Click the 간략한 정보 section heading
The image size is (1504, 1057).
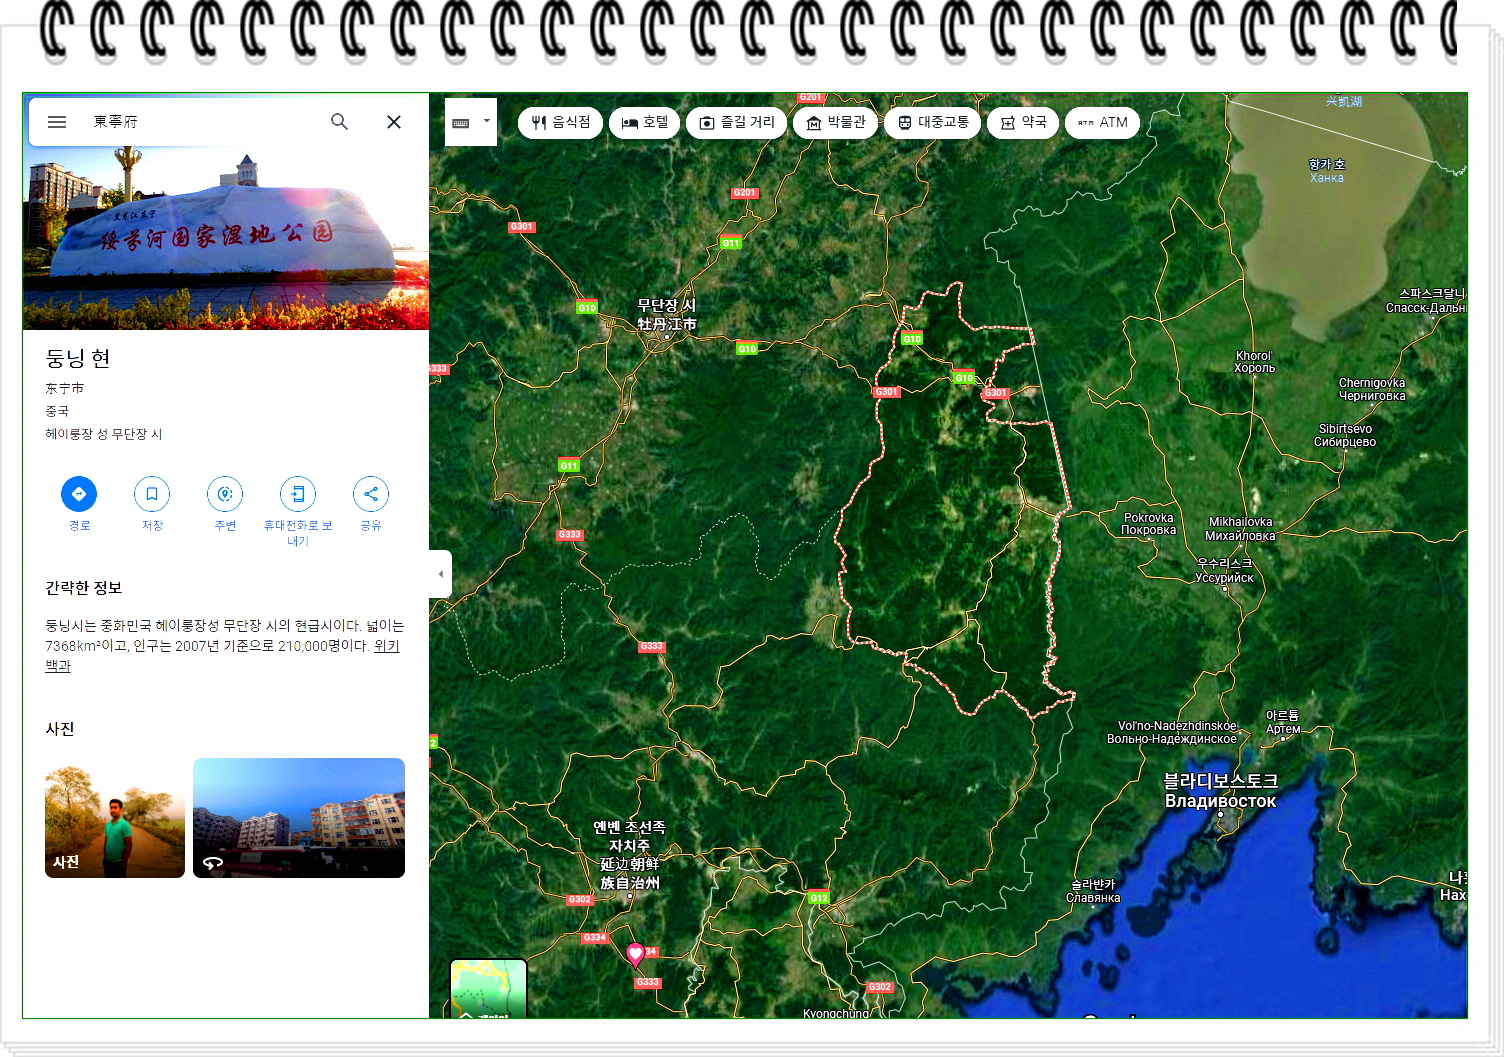click(83, 588)
